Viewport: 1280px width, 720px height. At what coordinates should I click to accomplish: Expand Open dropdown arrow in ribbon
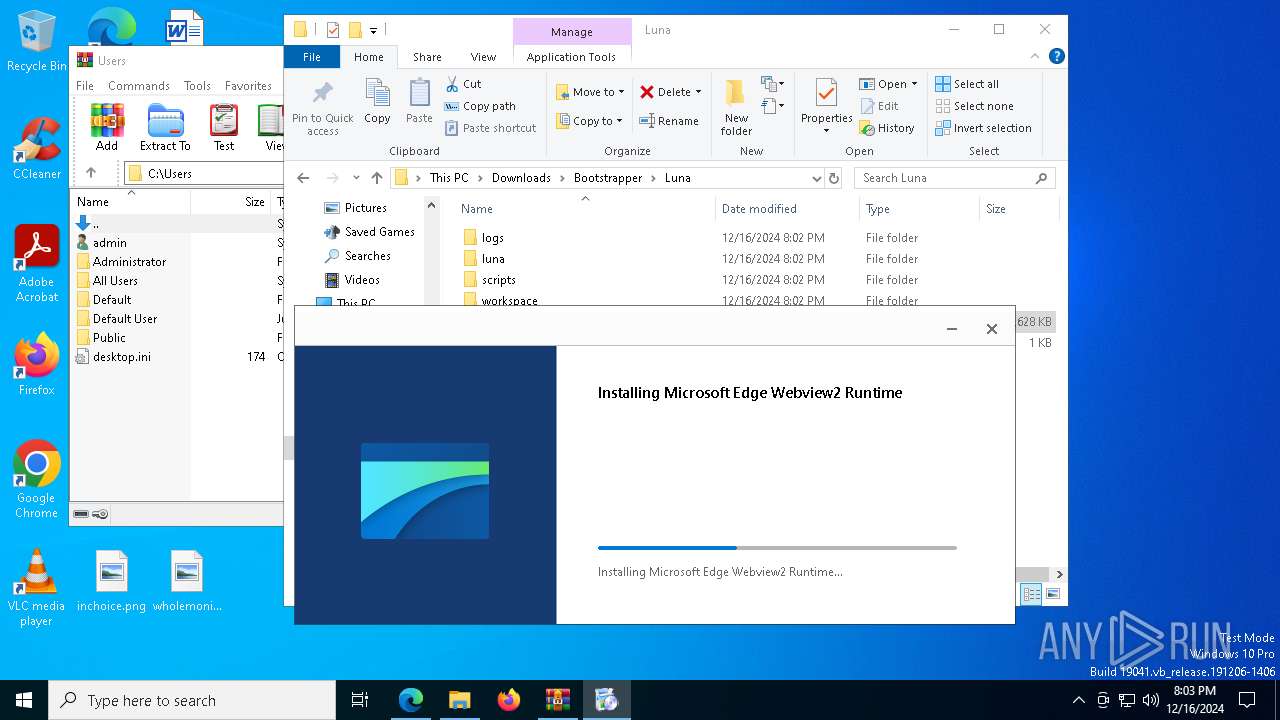click(x=914, y=84)
